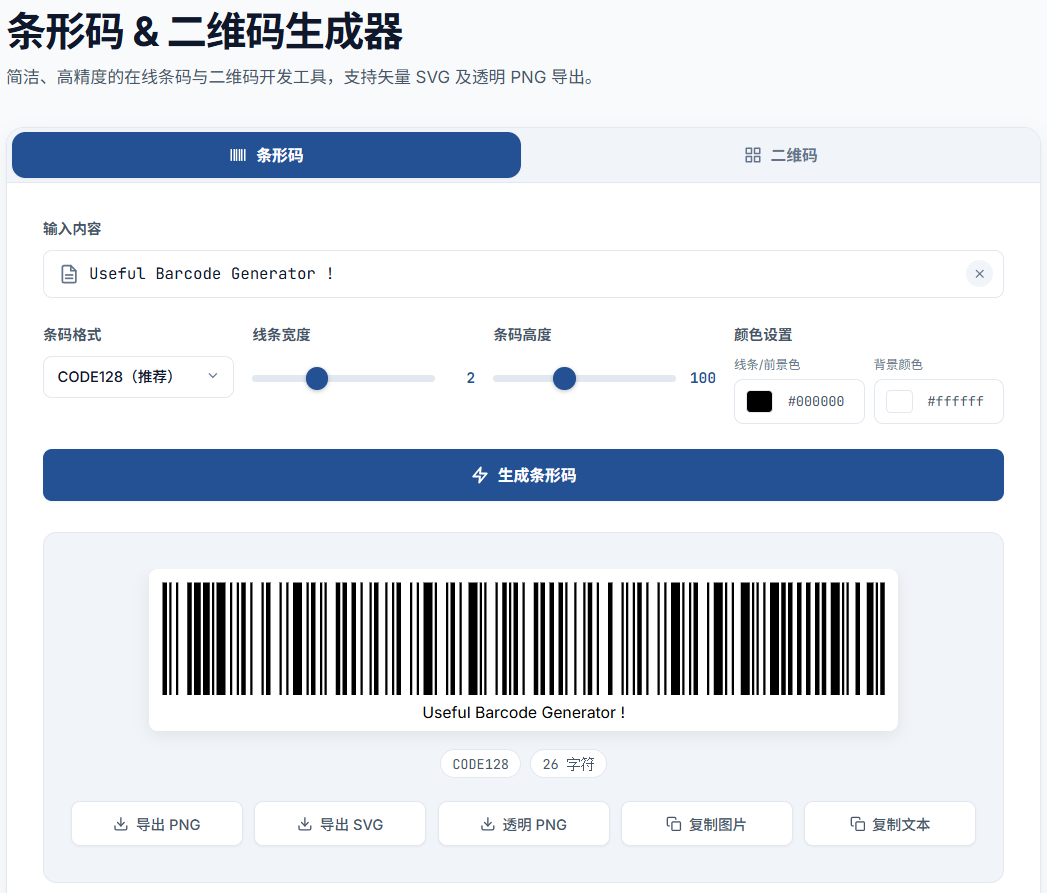Image resolution: width=1047 pixels, height=893 pixels.
Task: Switch to the 条形码 tab
Action: point(266,155)
